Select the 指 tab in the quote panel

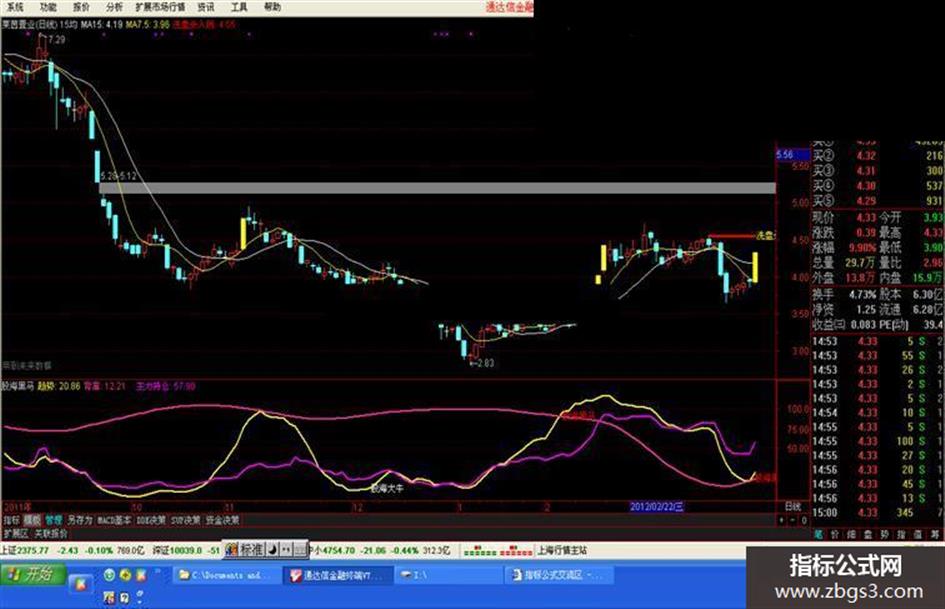coord(902,534)
